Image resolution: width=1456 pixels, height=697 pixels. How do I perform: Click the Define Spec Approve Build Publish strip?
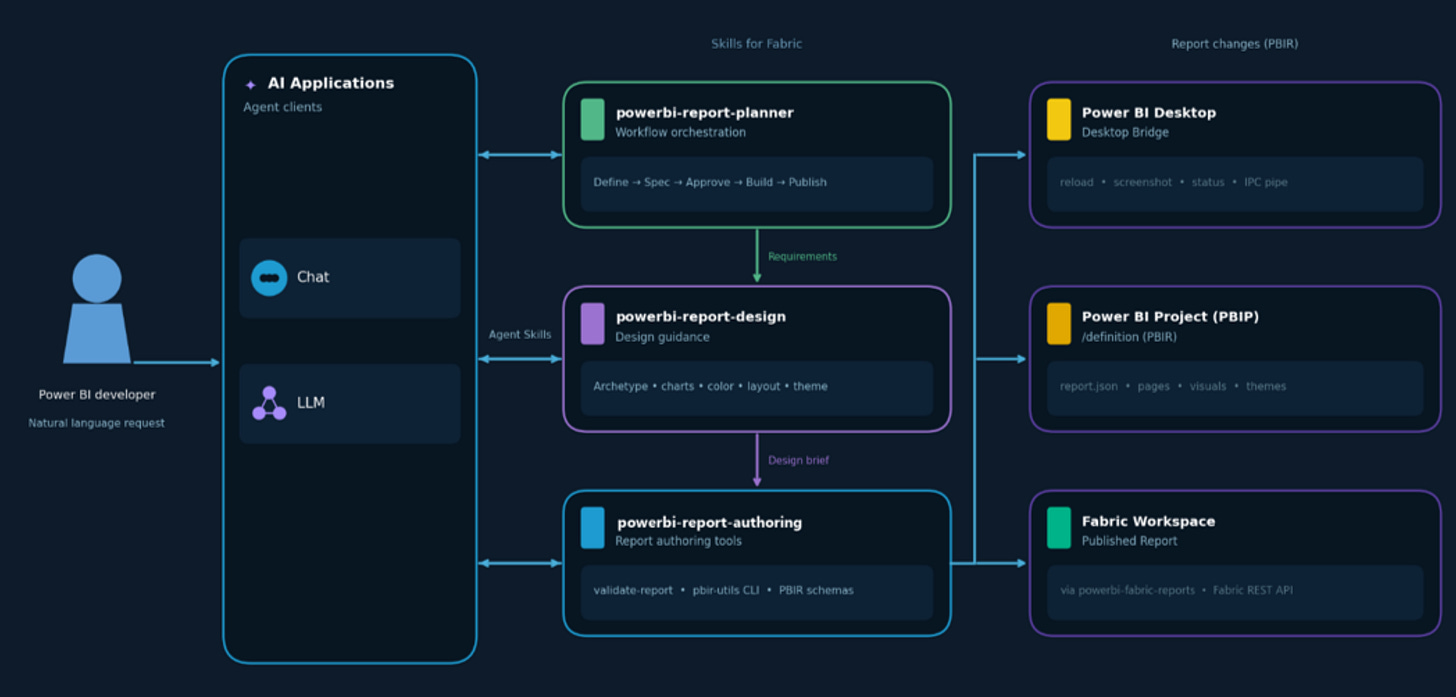757,183
